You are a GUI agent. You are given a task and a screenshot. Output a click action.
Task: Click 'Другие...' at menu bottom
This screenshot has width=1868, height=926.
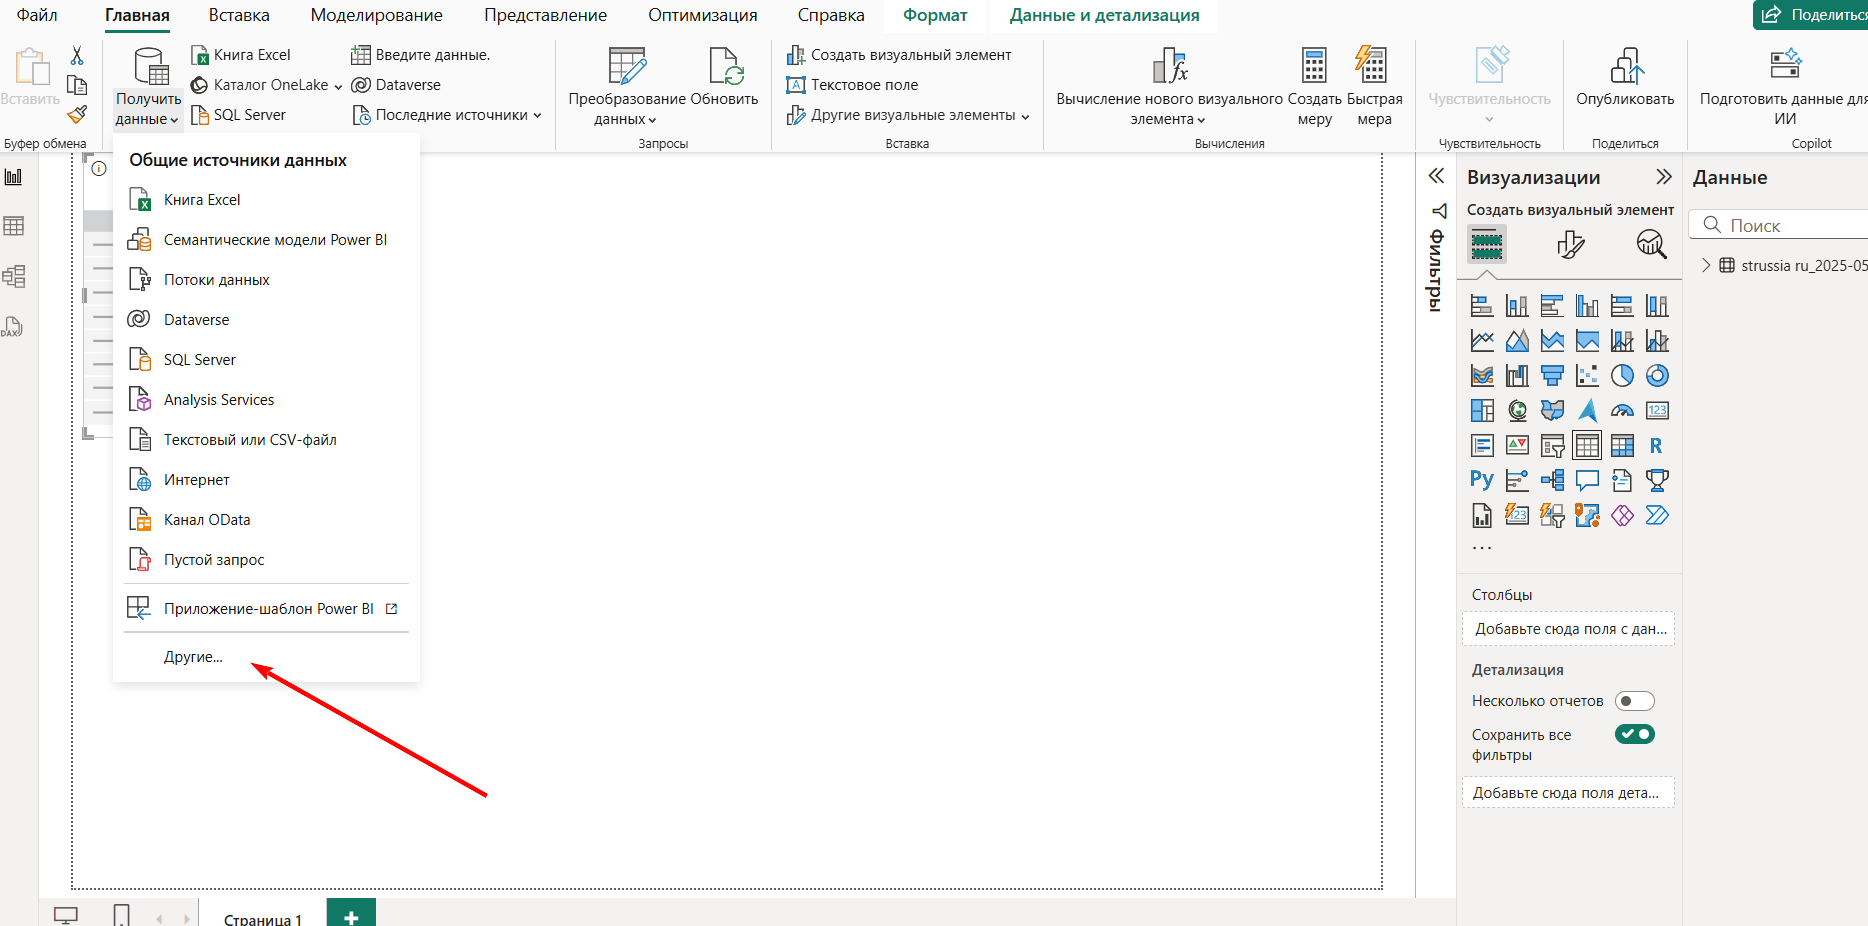[x=193, y=657]
